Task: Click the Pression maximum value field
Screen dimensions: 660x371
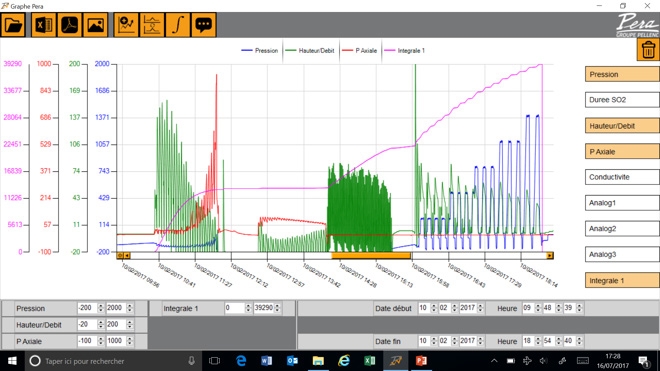Action: pyautogui.click(x=116, y=308)
